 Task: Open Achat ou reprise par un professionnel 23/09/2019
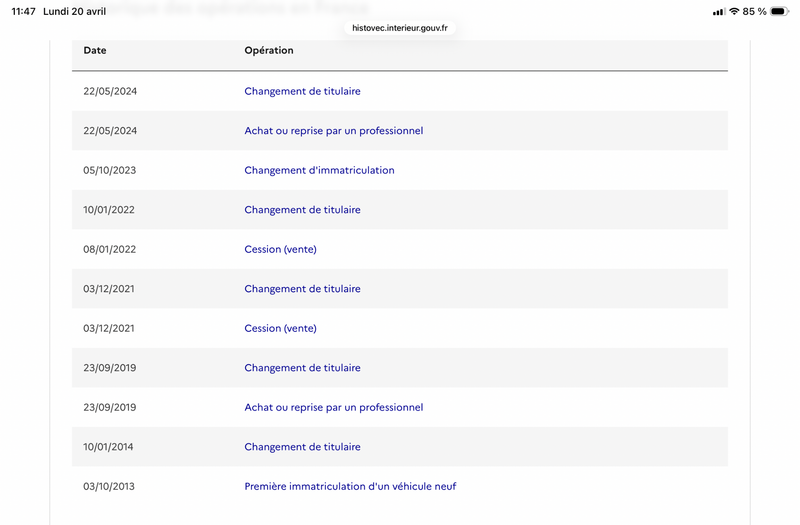[334, 407]
